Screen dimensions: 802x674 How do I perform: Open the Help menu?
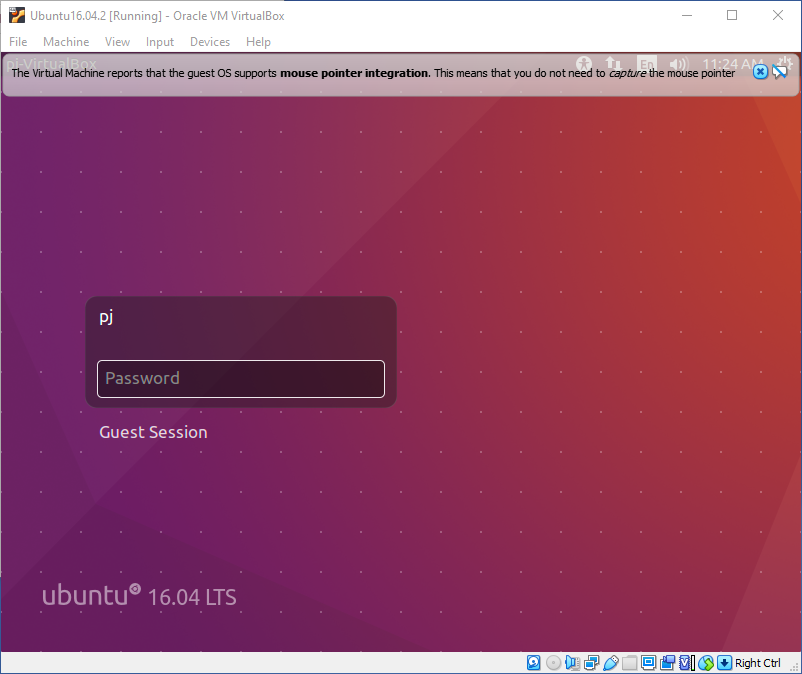(x=258, y=42)
